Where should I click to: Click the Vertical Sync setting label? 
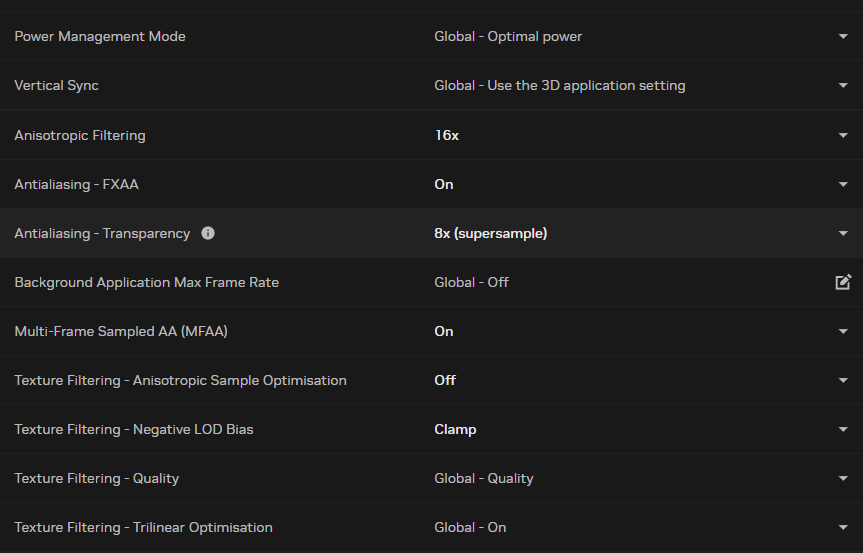57,86
